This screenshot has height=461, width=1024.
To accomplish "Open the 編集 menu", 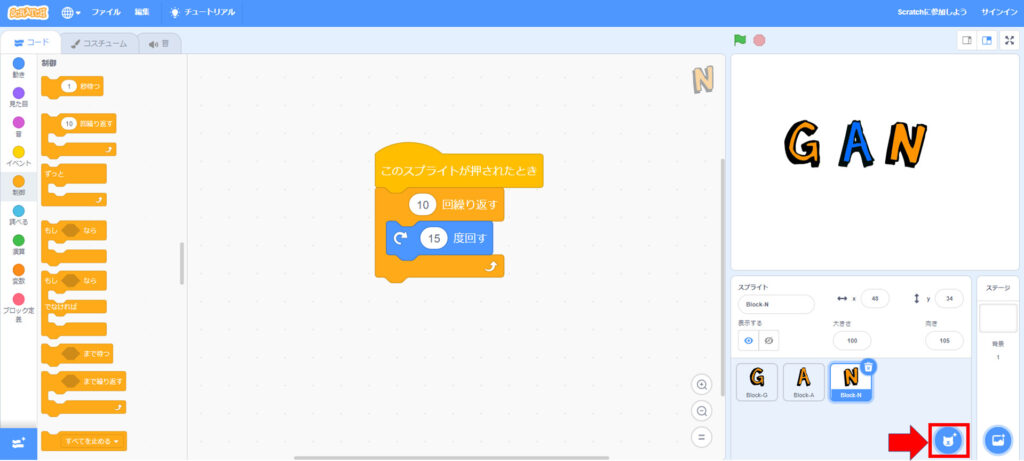I will click(142, 12).
